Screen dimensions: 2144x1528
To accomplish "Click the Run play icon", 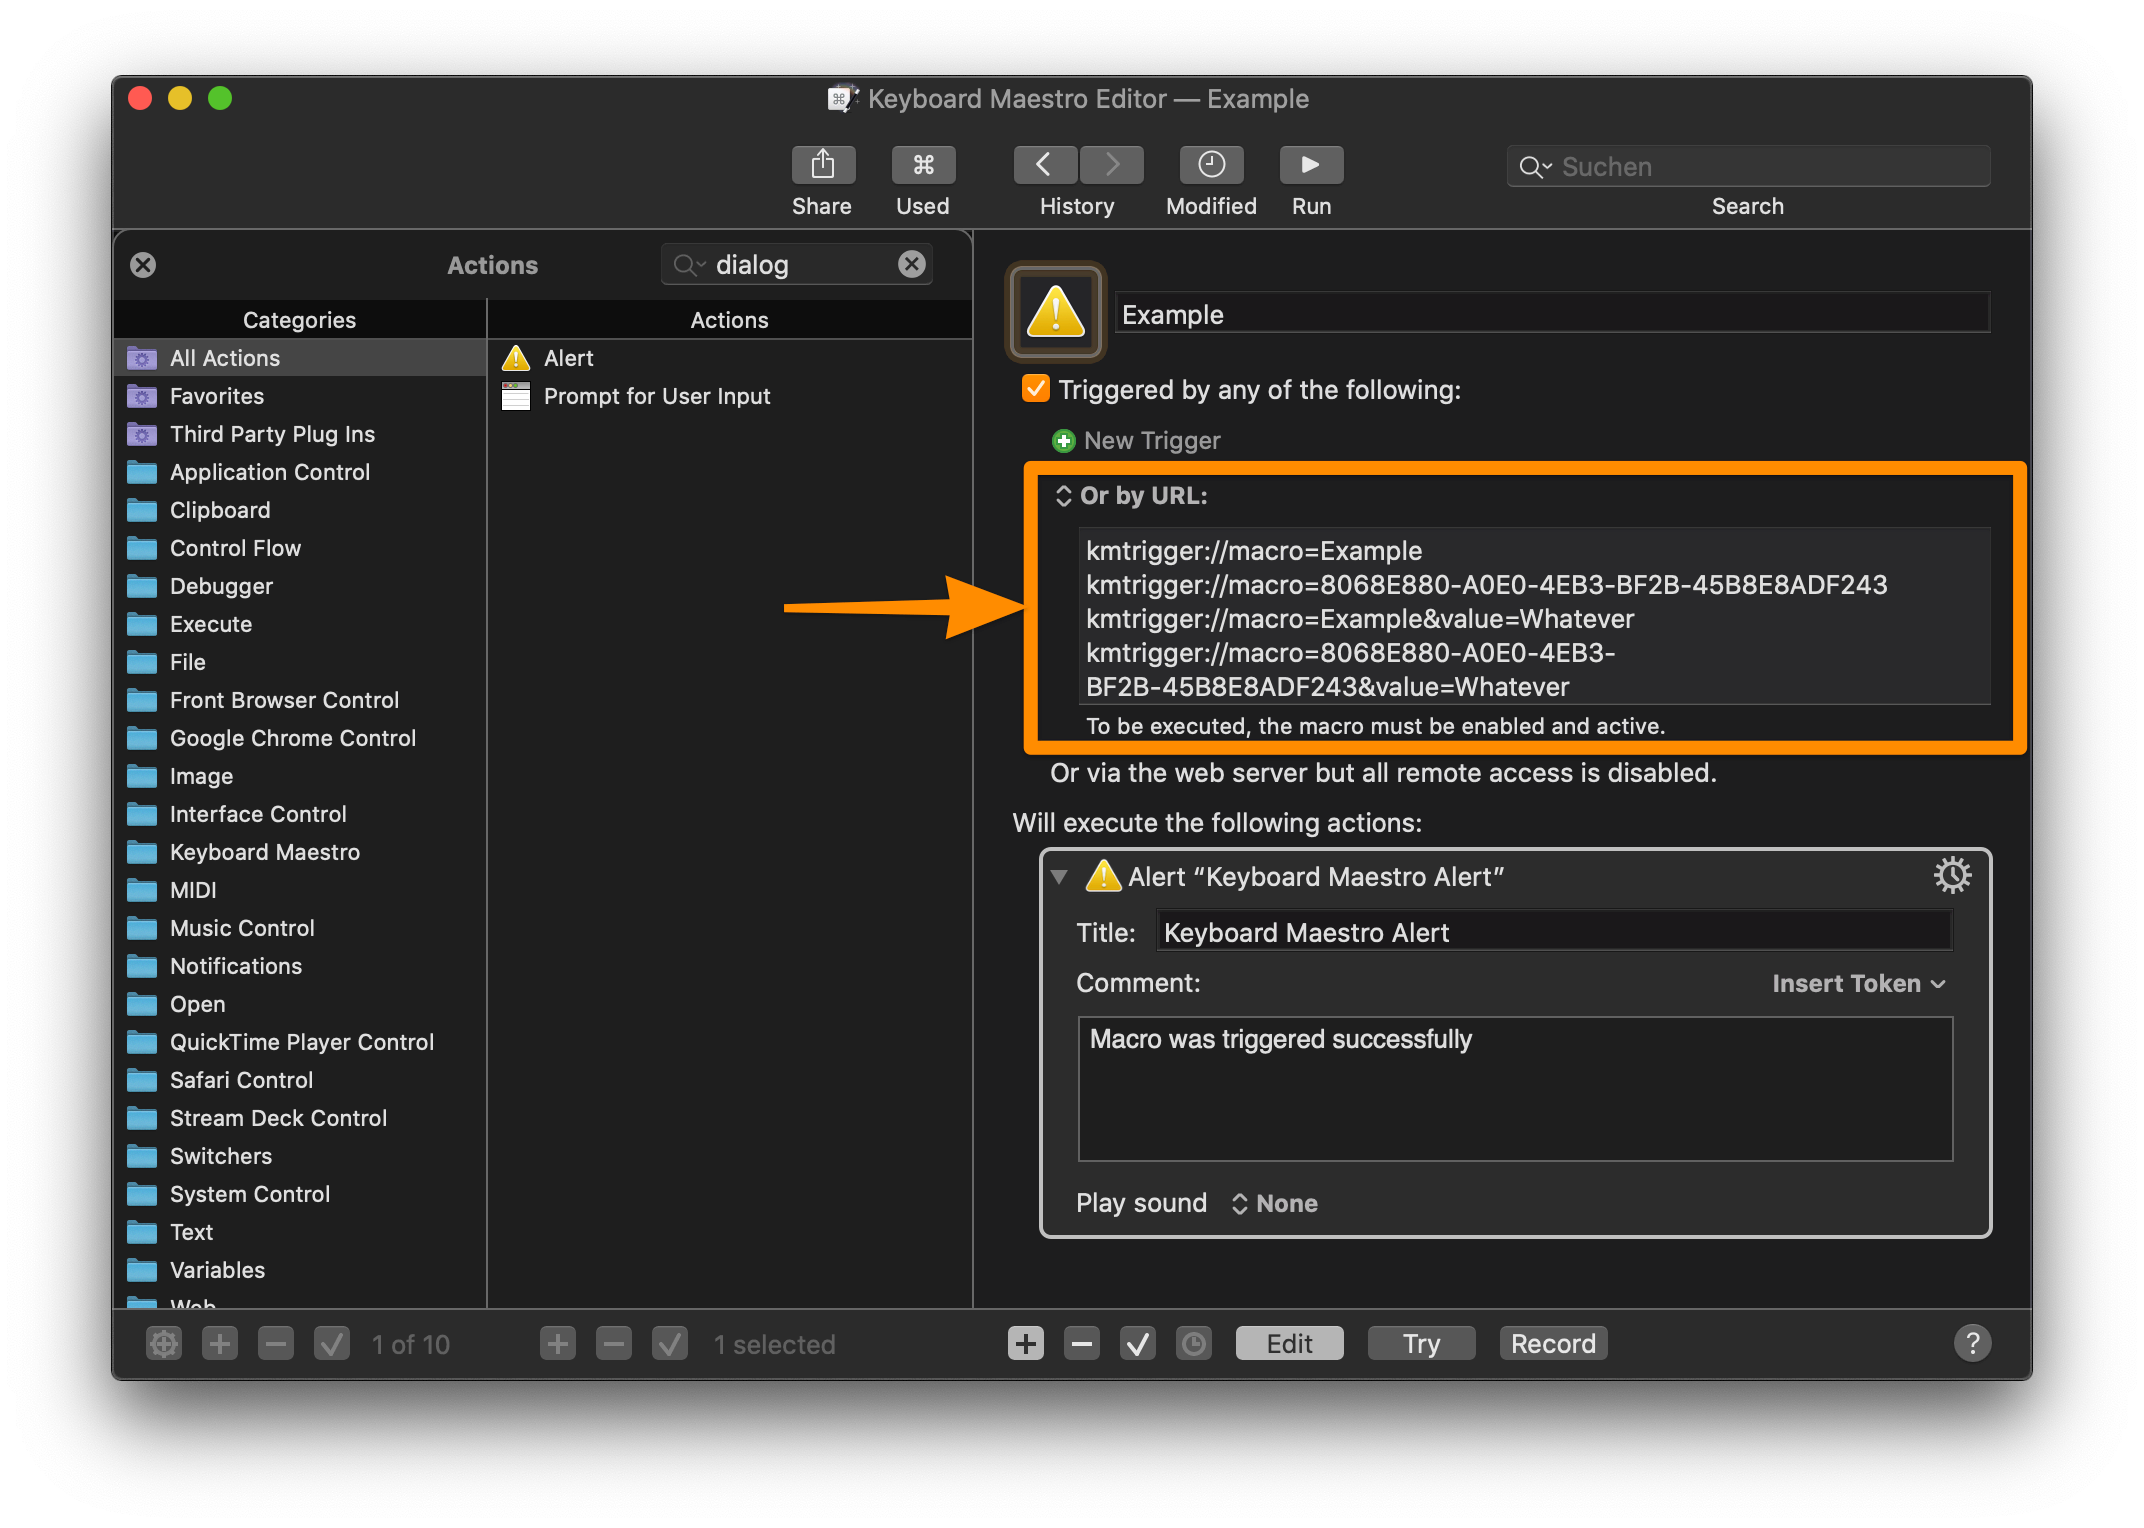I will (x=1311, y=165).
